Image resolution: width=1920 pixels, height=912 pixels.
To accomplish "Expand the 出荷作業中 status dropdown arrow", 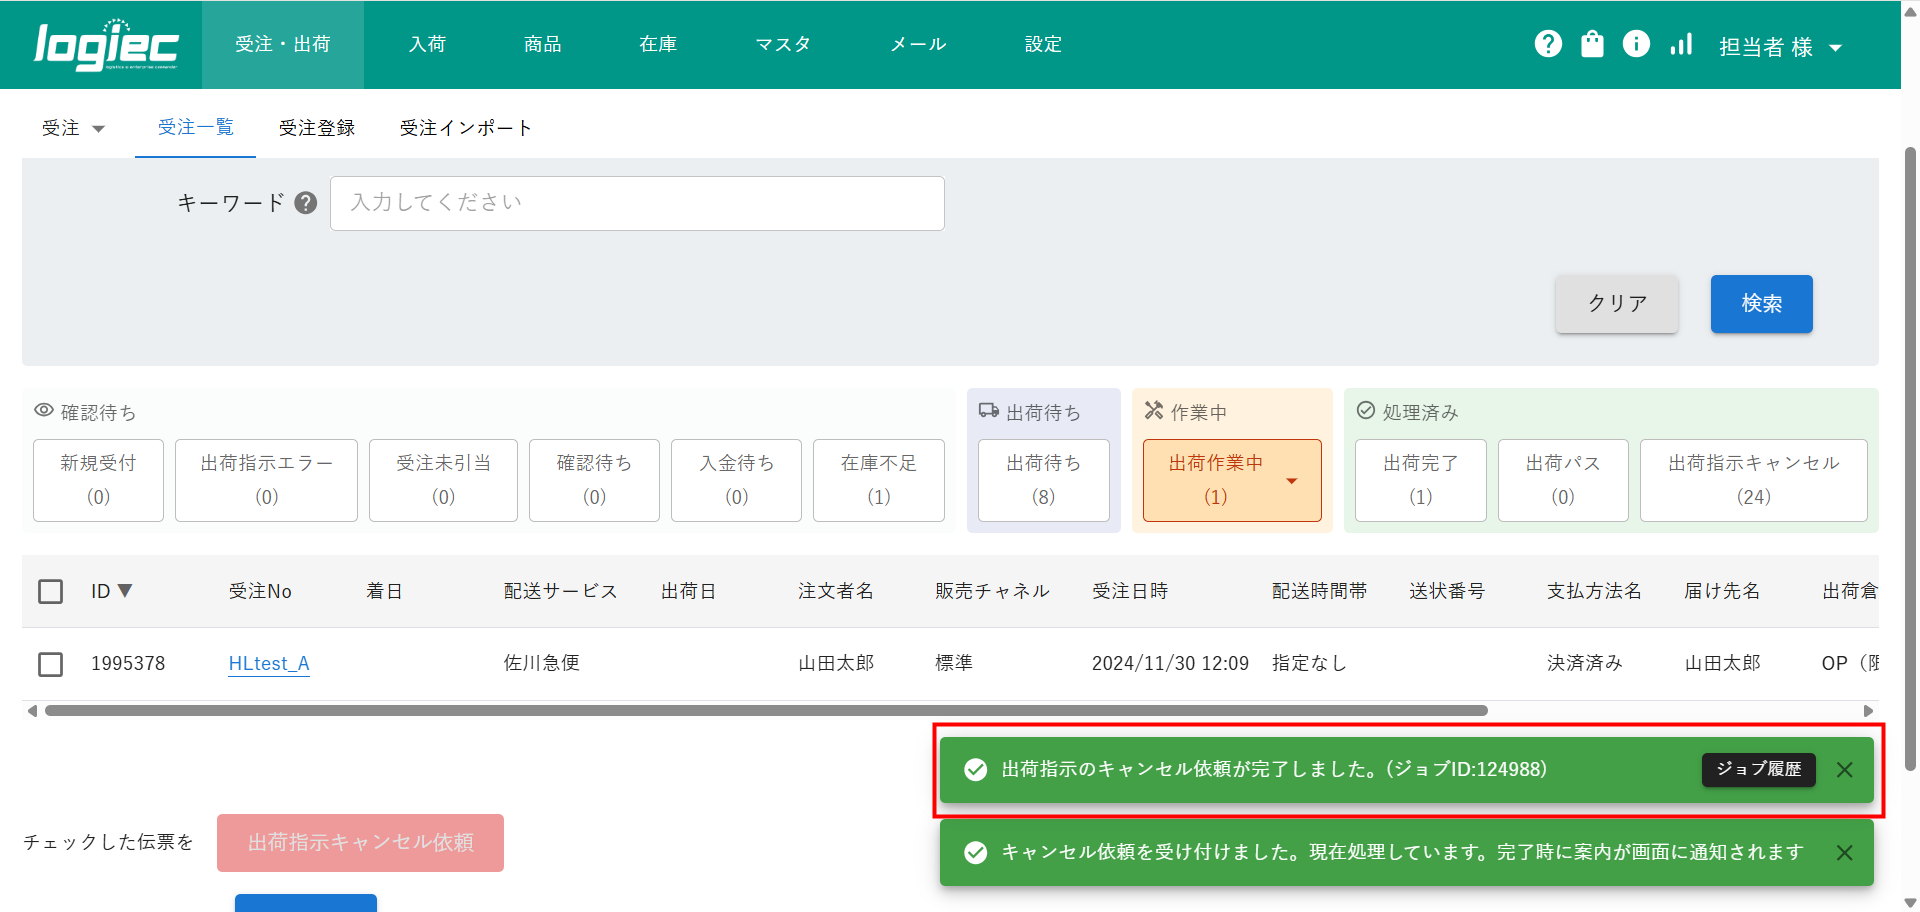I will pos(1291,481).
